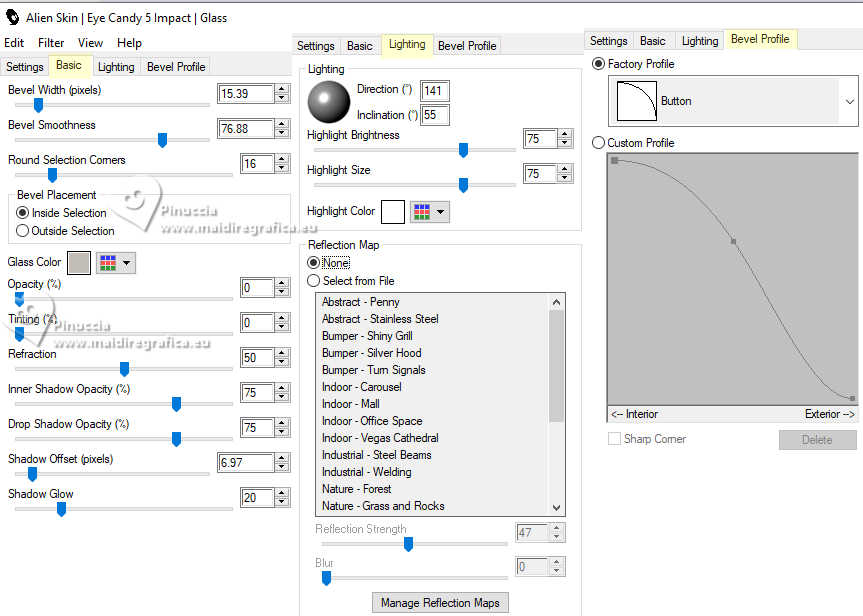Open Highlight Color dropdown arrow

(x=440, y=212)
